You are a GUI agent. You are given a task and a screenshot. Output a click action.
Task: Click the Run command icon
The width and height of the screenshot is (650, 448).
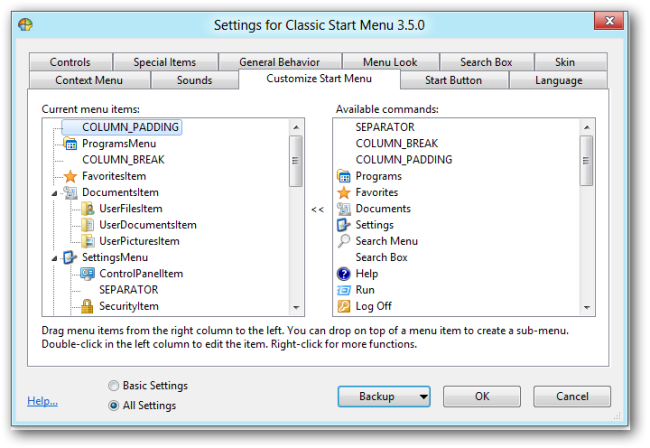[344, 290]
